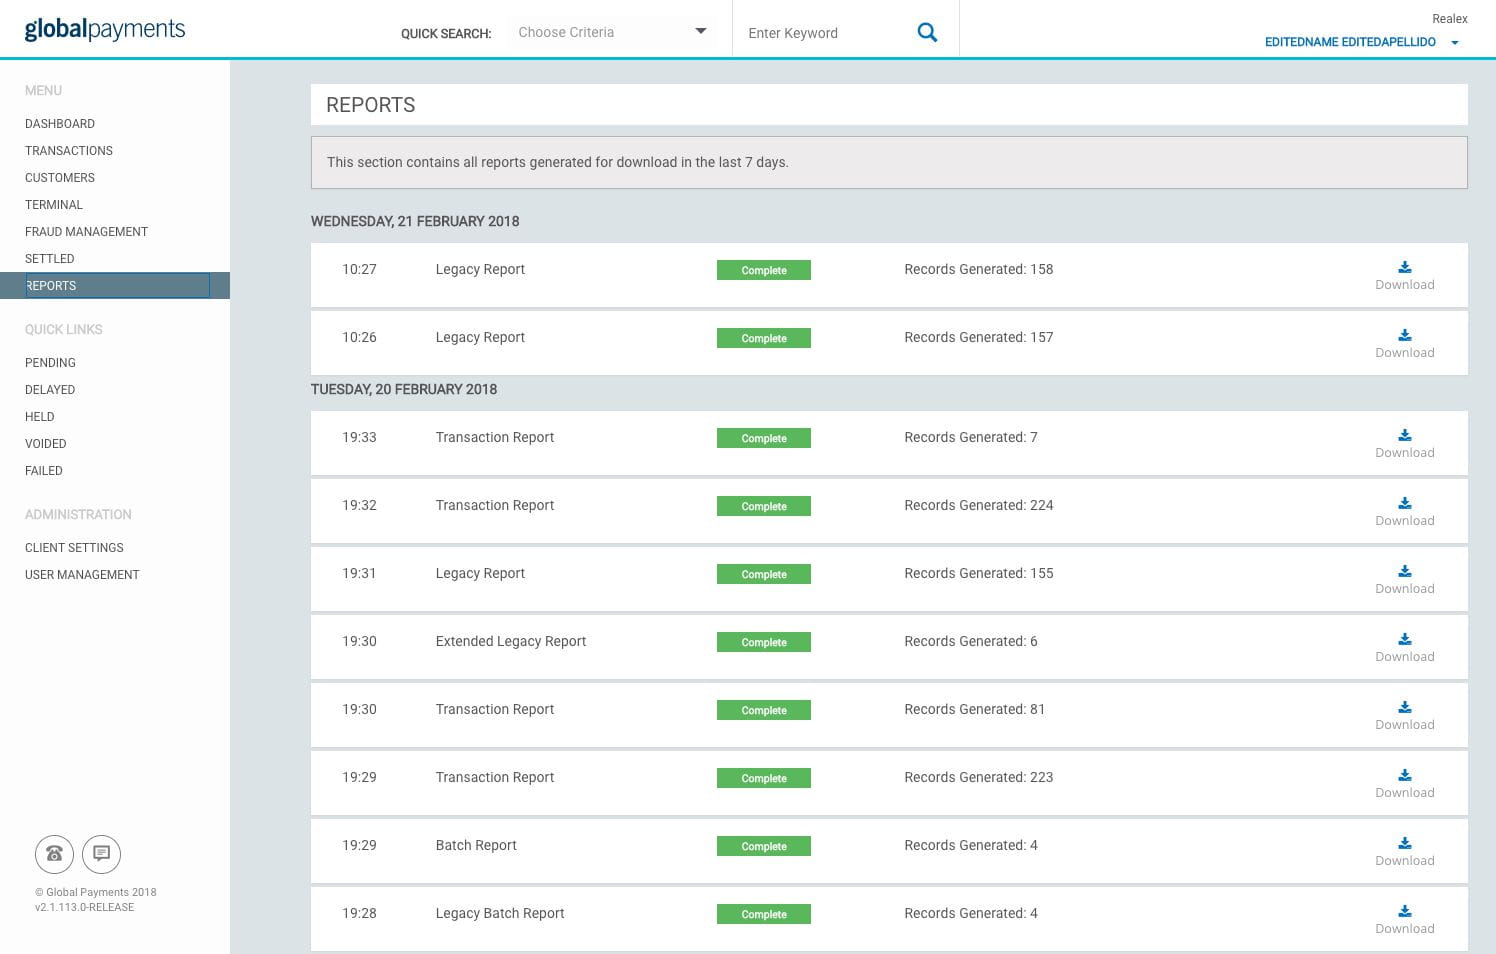This screenshot has height=954, width=1496.
Task: Open phone support contact icon
Action: [54, 854]
